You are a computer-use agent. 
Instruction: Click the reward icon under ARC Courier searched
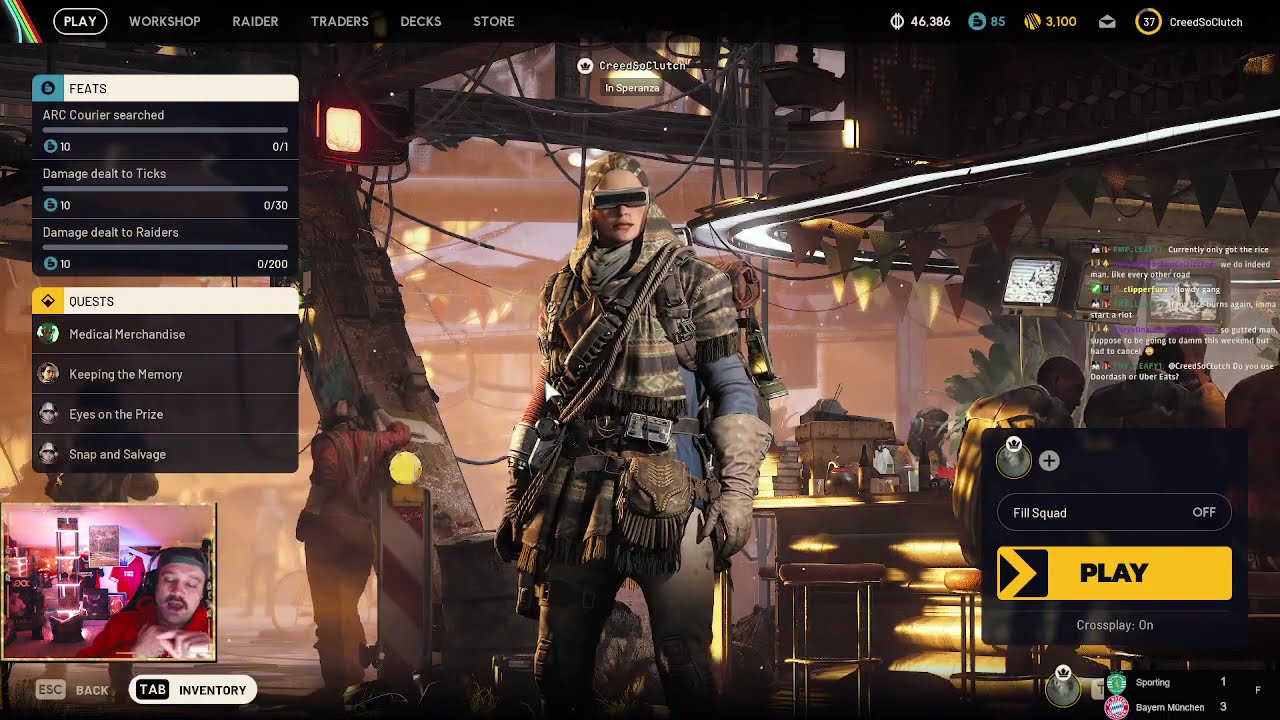point(51,146)
